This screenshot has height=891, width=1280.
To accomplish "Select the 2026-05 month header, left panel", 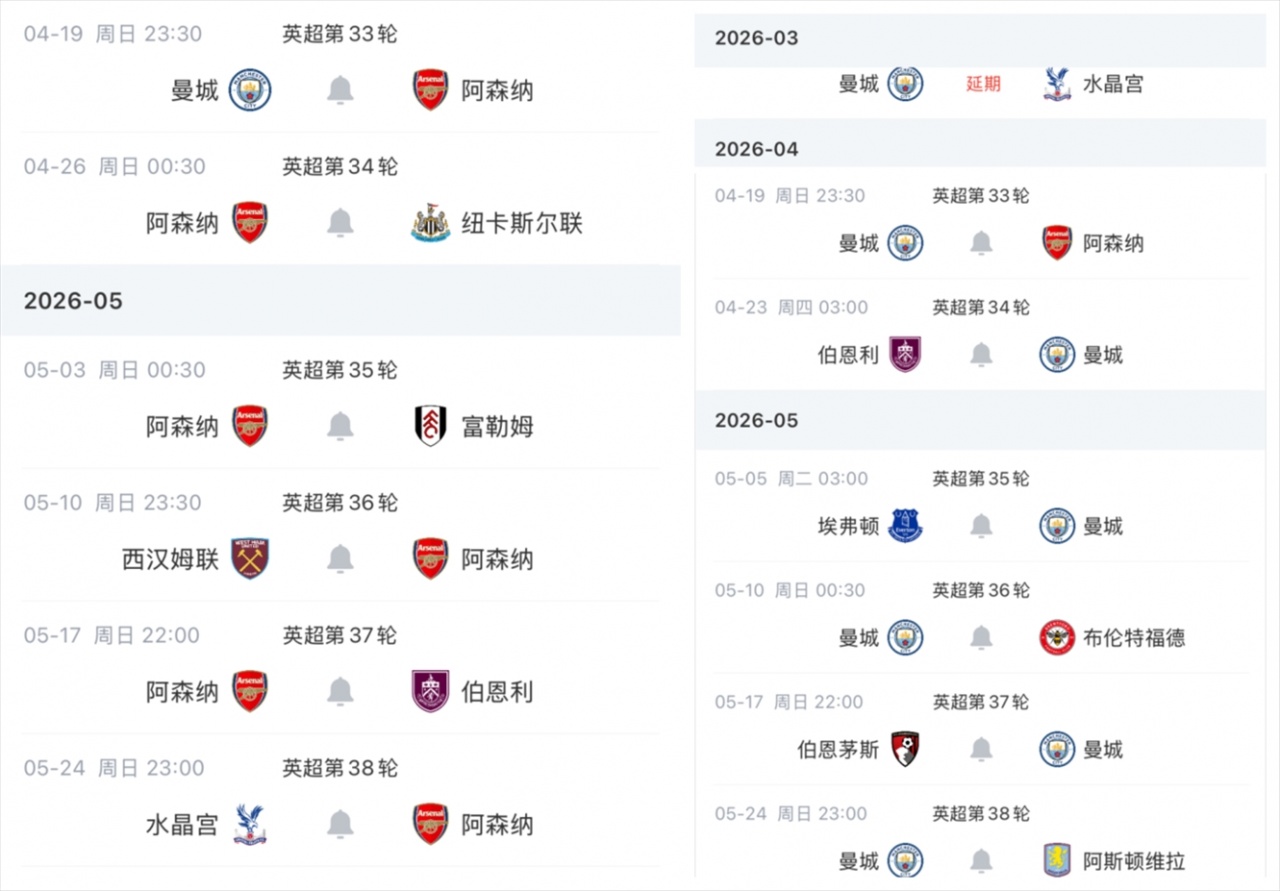I will point(73,301).
